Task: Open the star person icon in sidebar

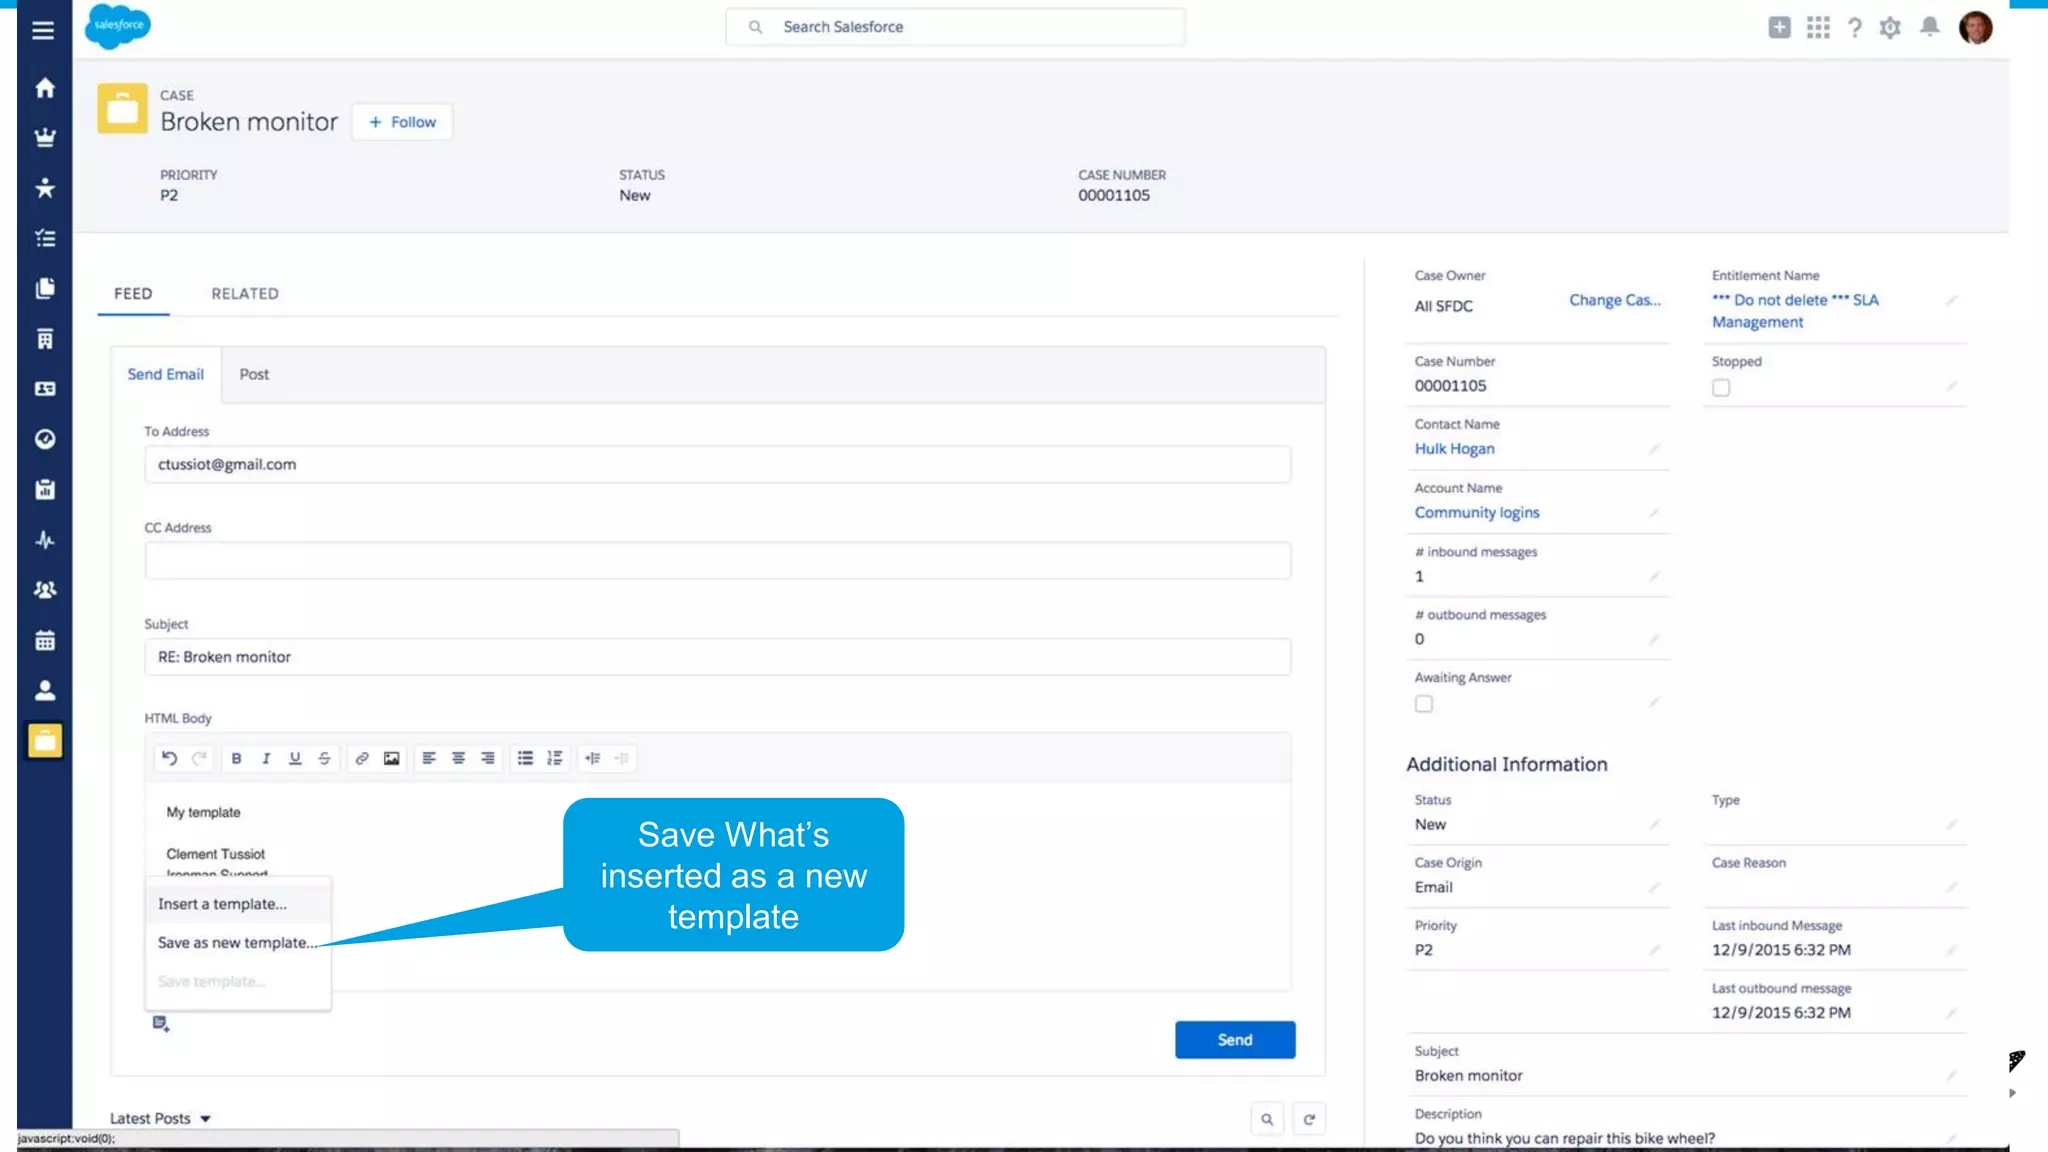Action: click(x=45, y=188)
